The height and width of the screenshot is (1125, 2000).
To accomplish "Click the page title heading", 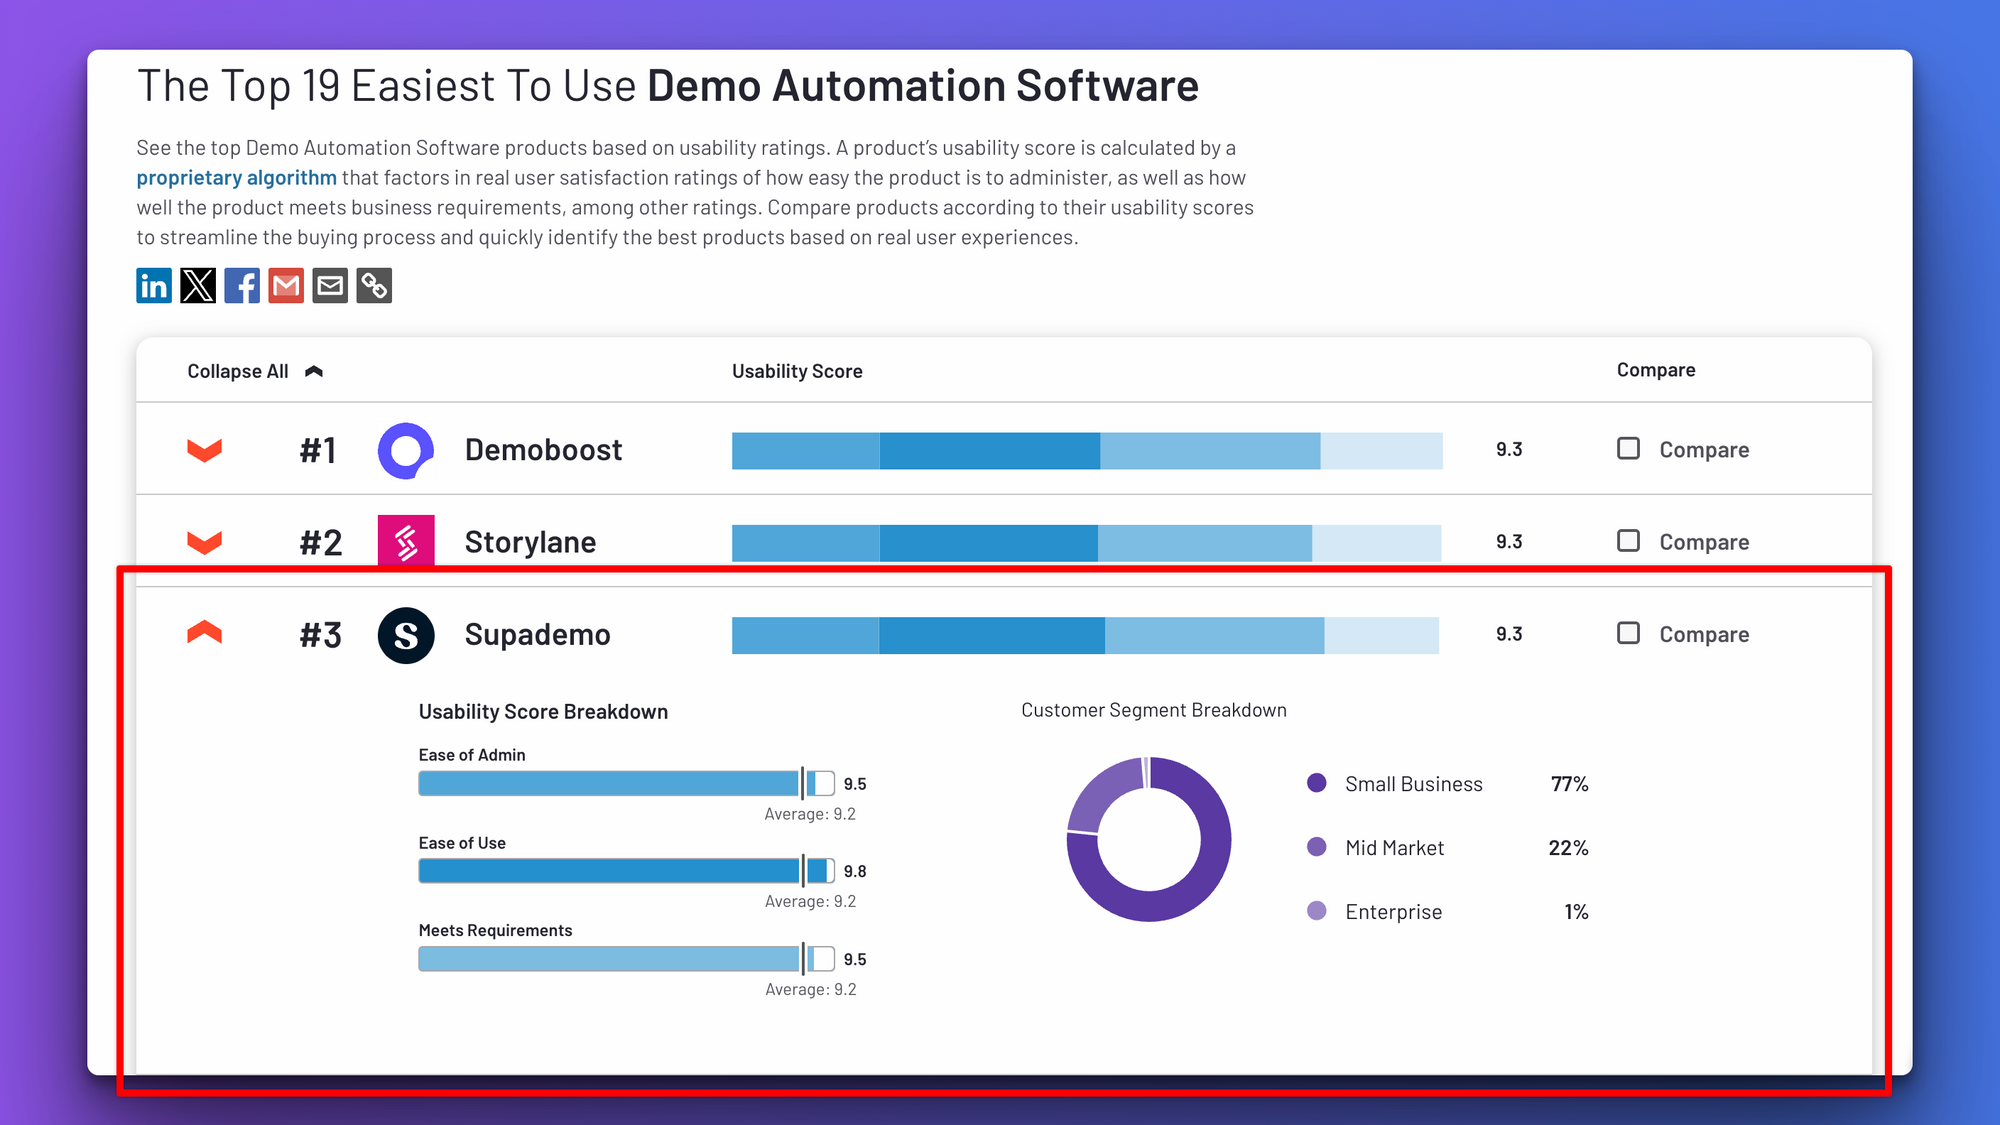I will tap(667, 87).
